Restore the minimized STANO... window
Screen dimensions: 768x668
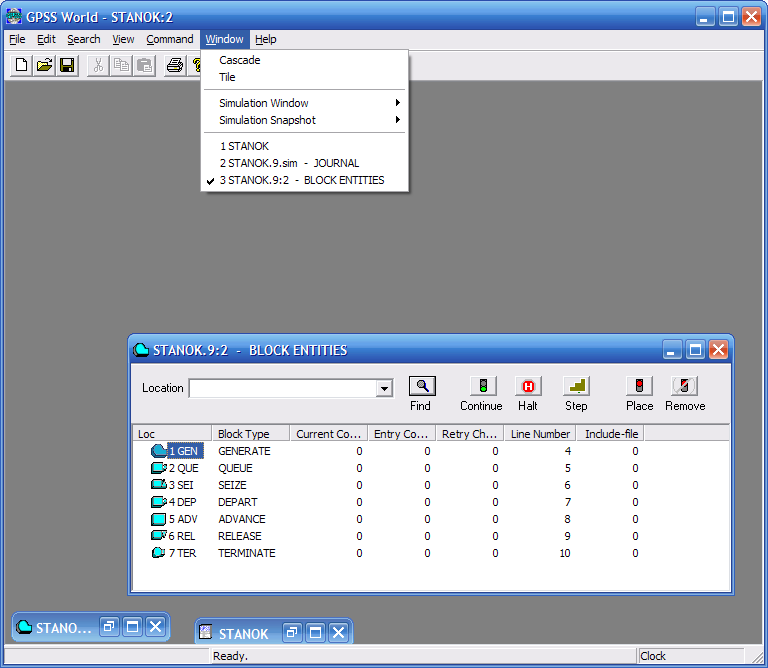[x=109, y=626]
